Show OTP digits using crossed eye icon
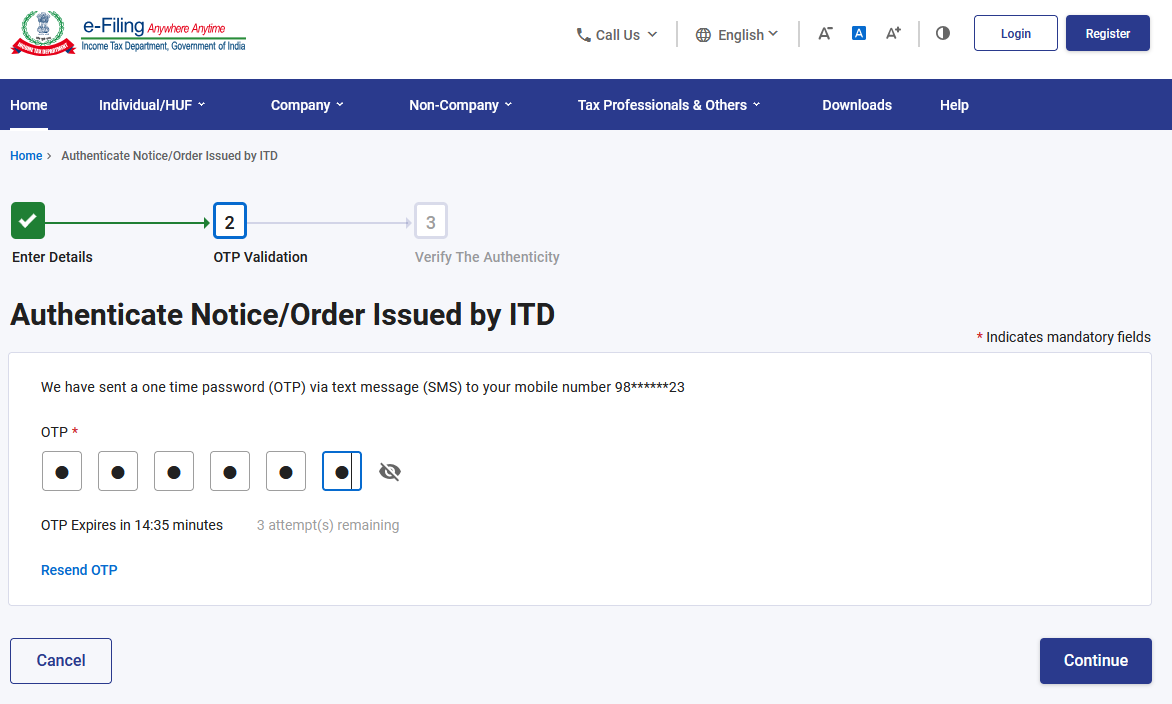This screenshot has width=1172, height=704. 390,472
